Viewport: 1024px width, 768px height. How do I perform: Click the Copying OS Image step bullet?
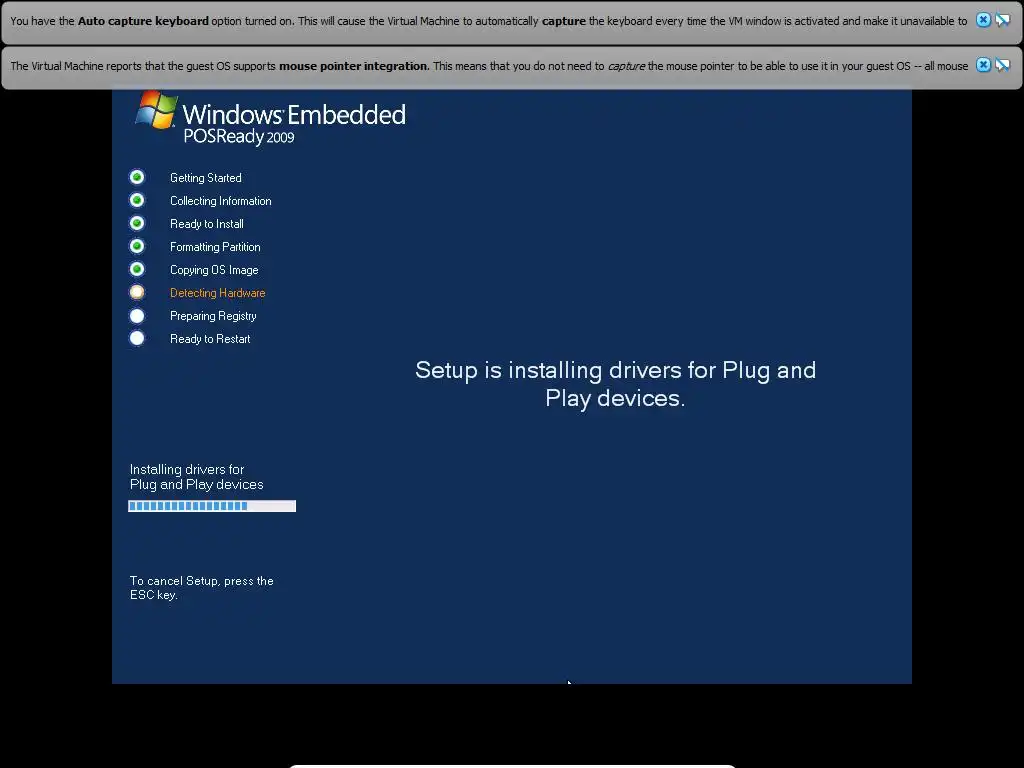coord(137,269)
